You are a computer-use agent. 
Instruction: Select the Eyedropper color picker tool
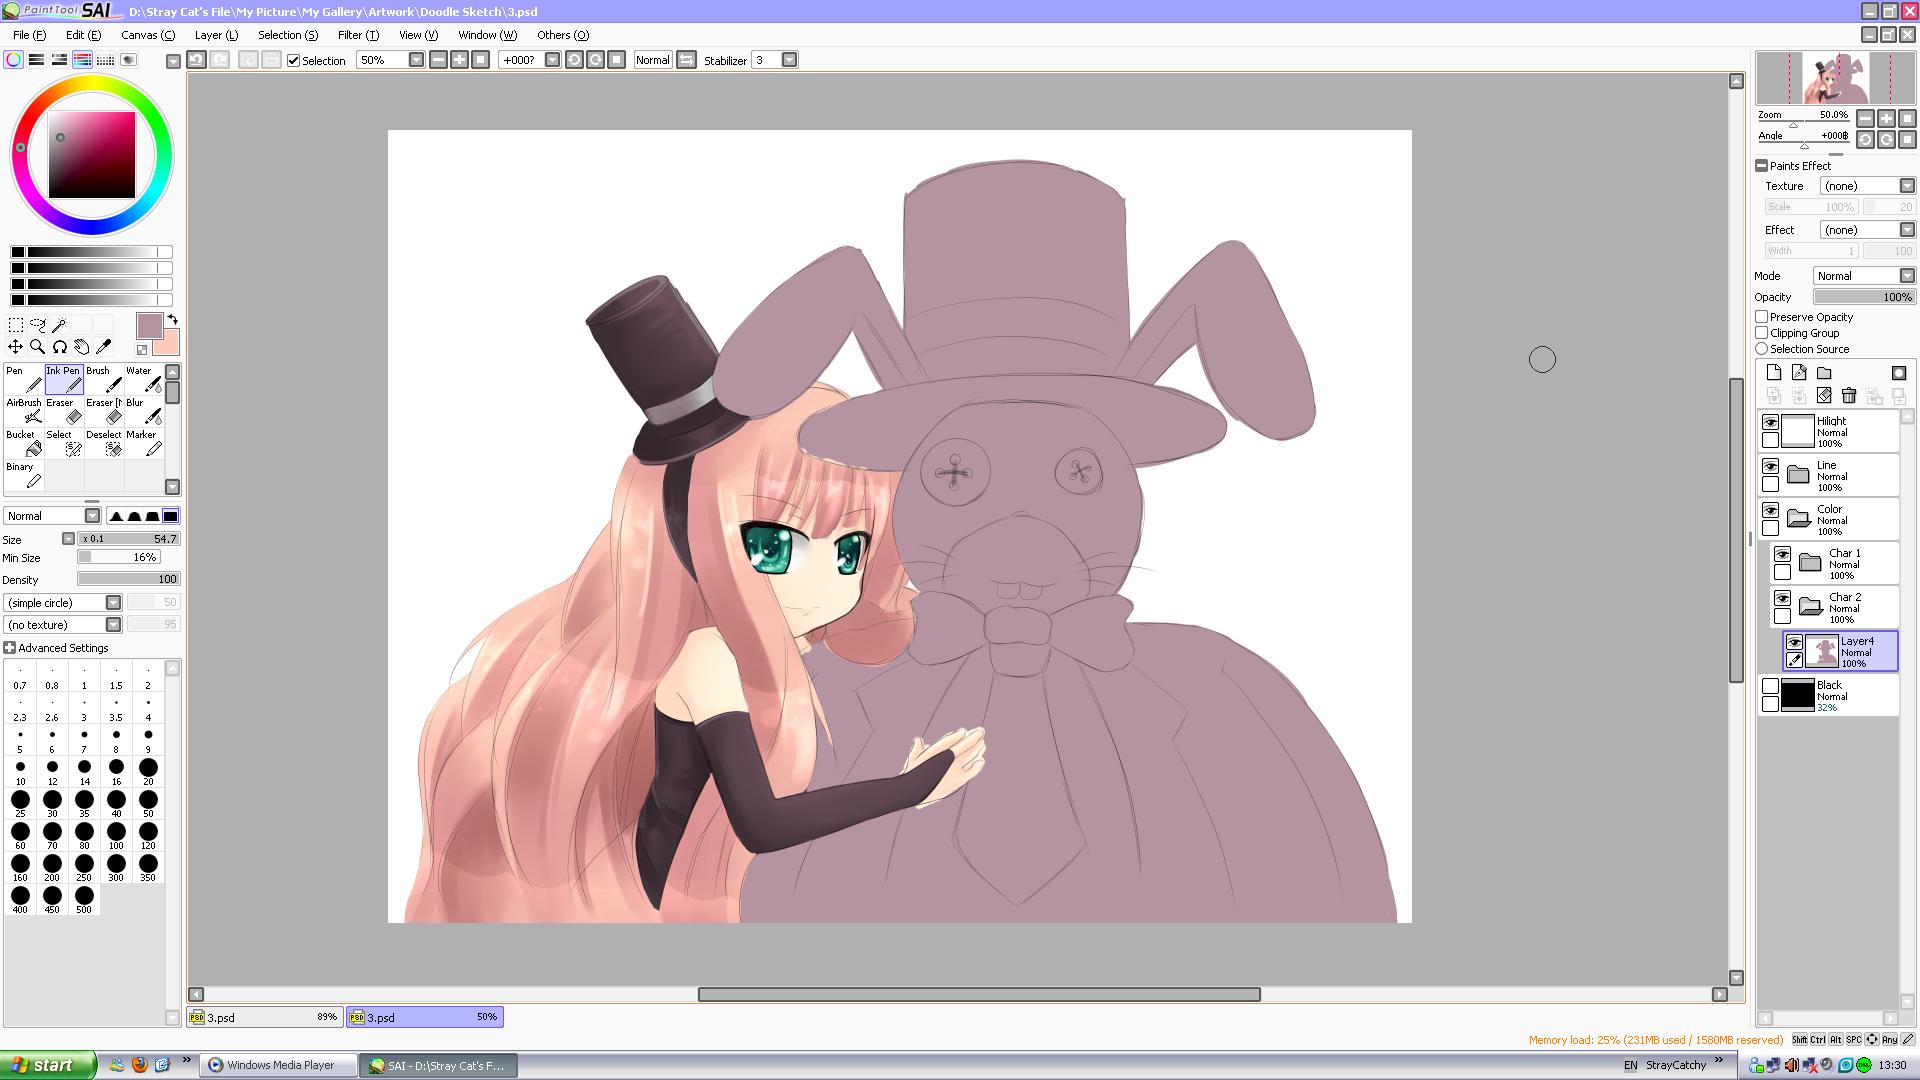tap(104, 347)
